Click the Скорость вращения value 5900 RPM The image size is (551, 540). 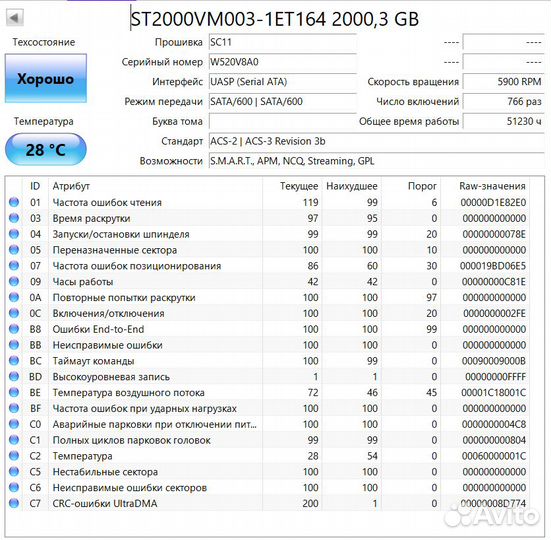(x=503, y=82)
